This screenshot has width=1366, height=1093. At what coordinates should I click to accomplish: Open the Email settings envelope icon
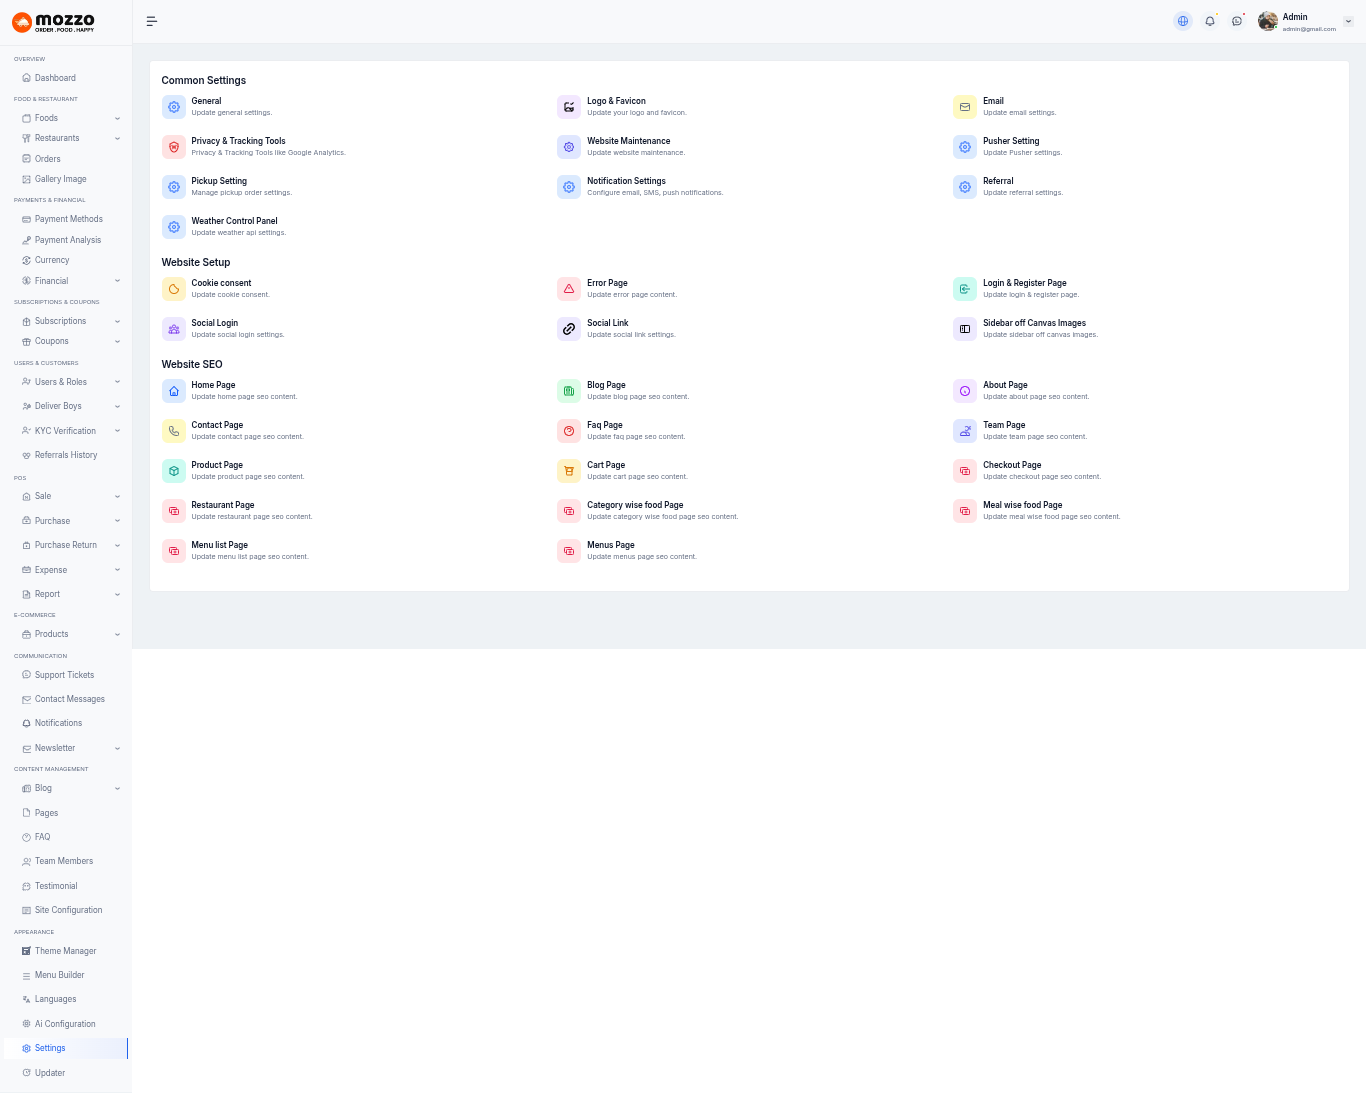tap(965, 107)
